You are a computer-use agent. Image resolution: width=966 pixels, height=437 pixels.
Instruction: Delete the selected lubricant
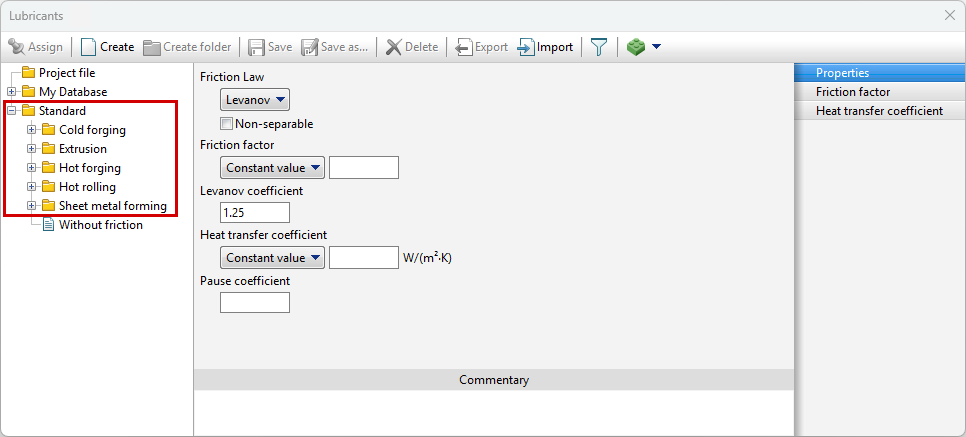[394, 47]
